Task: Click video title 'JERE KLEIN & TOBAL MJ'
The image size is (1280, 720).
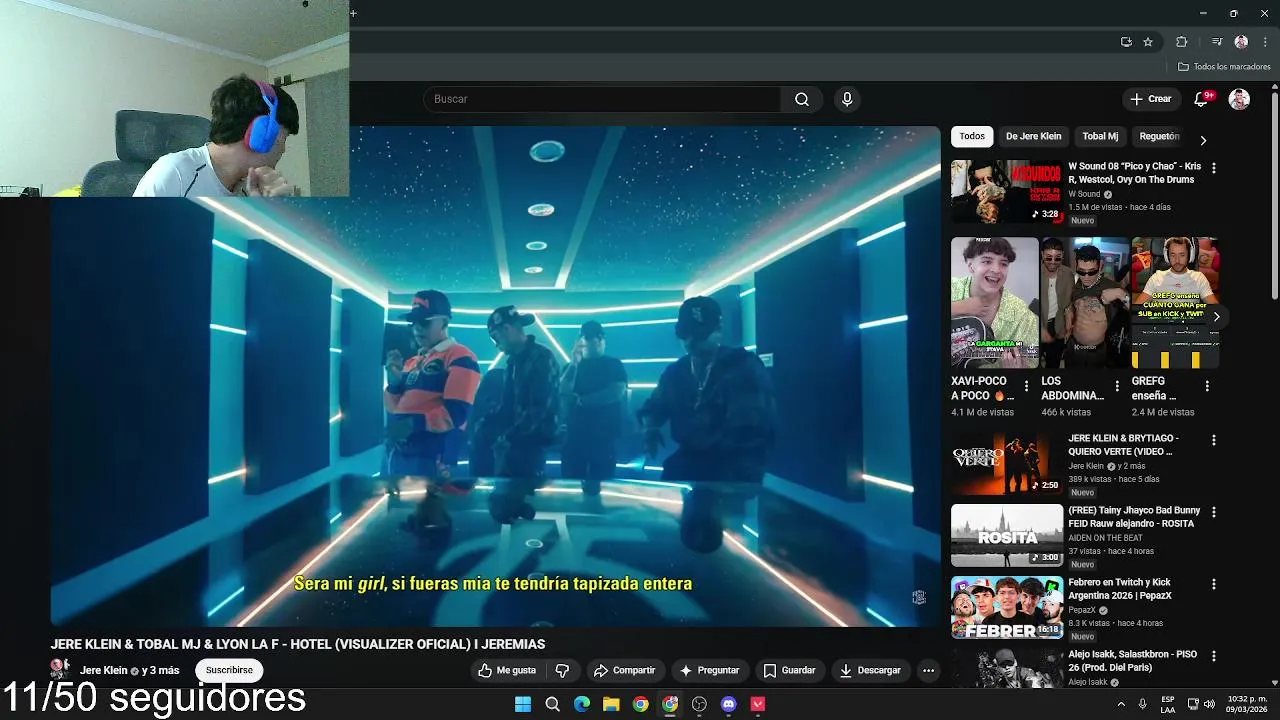Action: pos(298,644)
